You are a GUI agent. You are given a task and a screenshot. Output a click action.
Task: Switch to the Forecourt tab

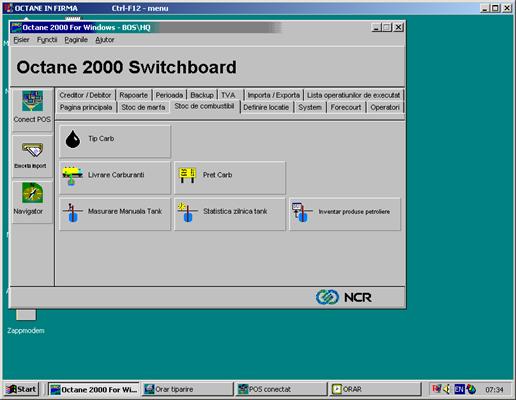click(x=346, y=107)
